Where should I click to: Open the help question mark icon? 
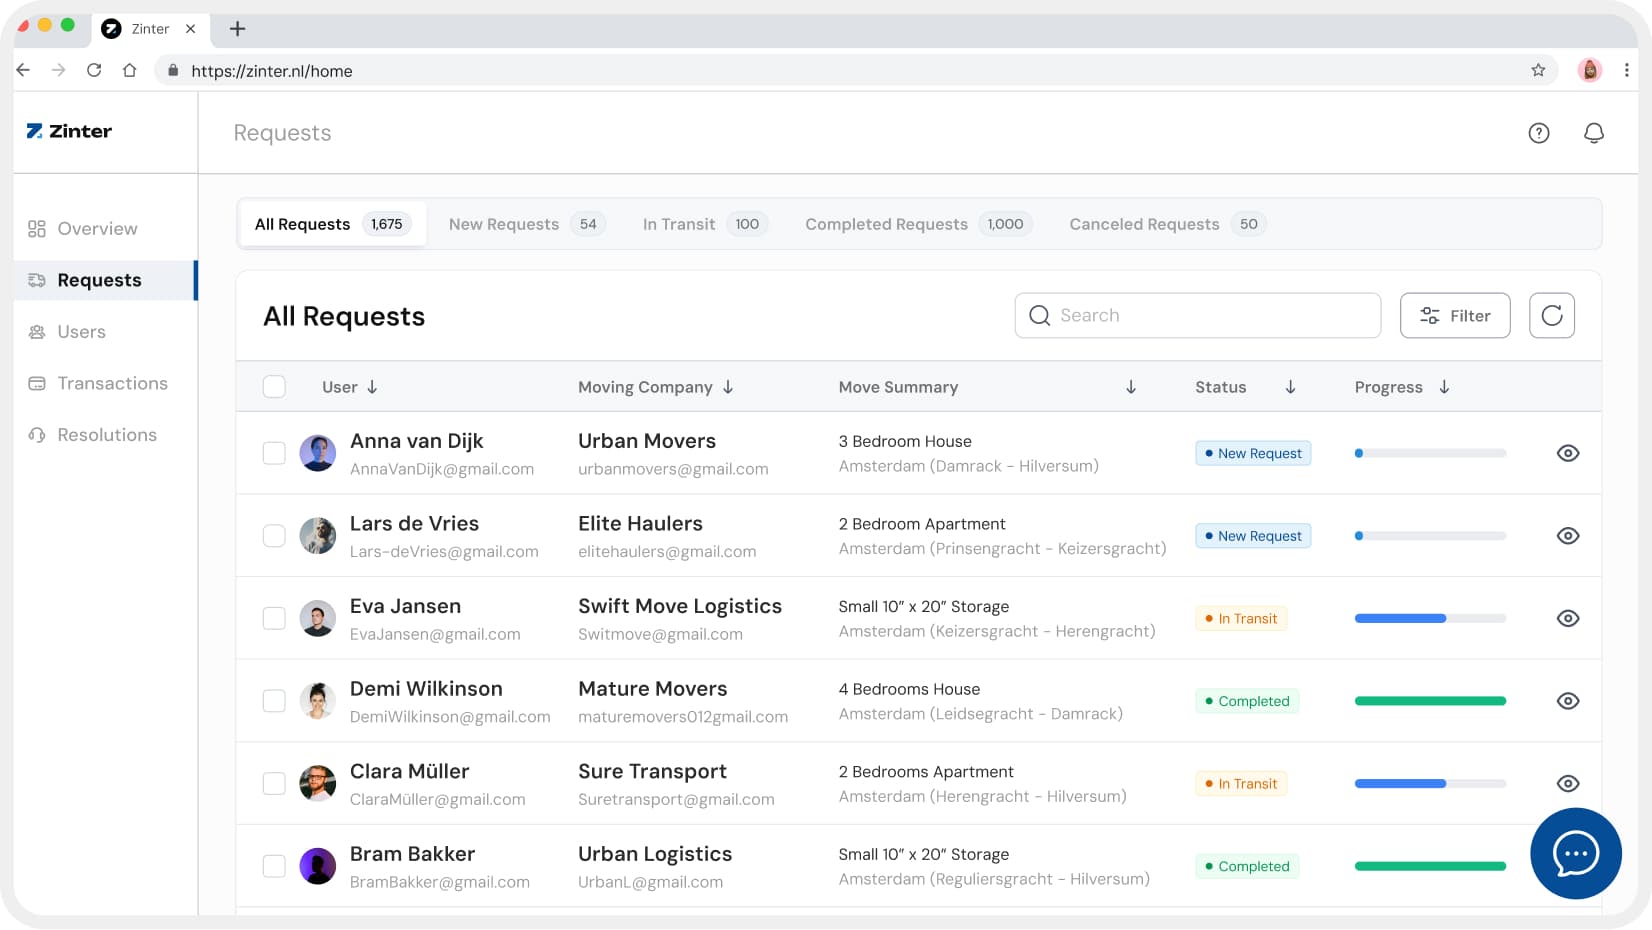click(x=1539, y=132)
